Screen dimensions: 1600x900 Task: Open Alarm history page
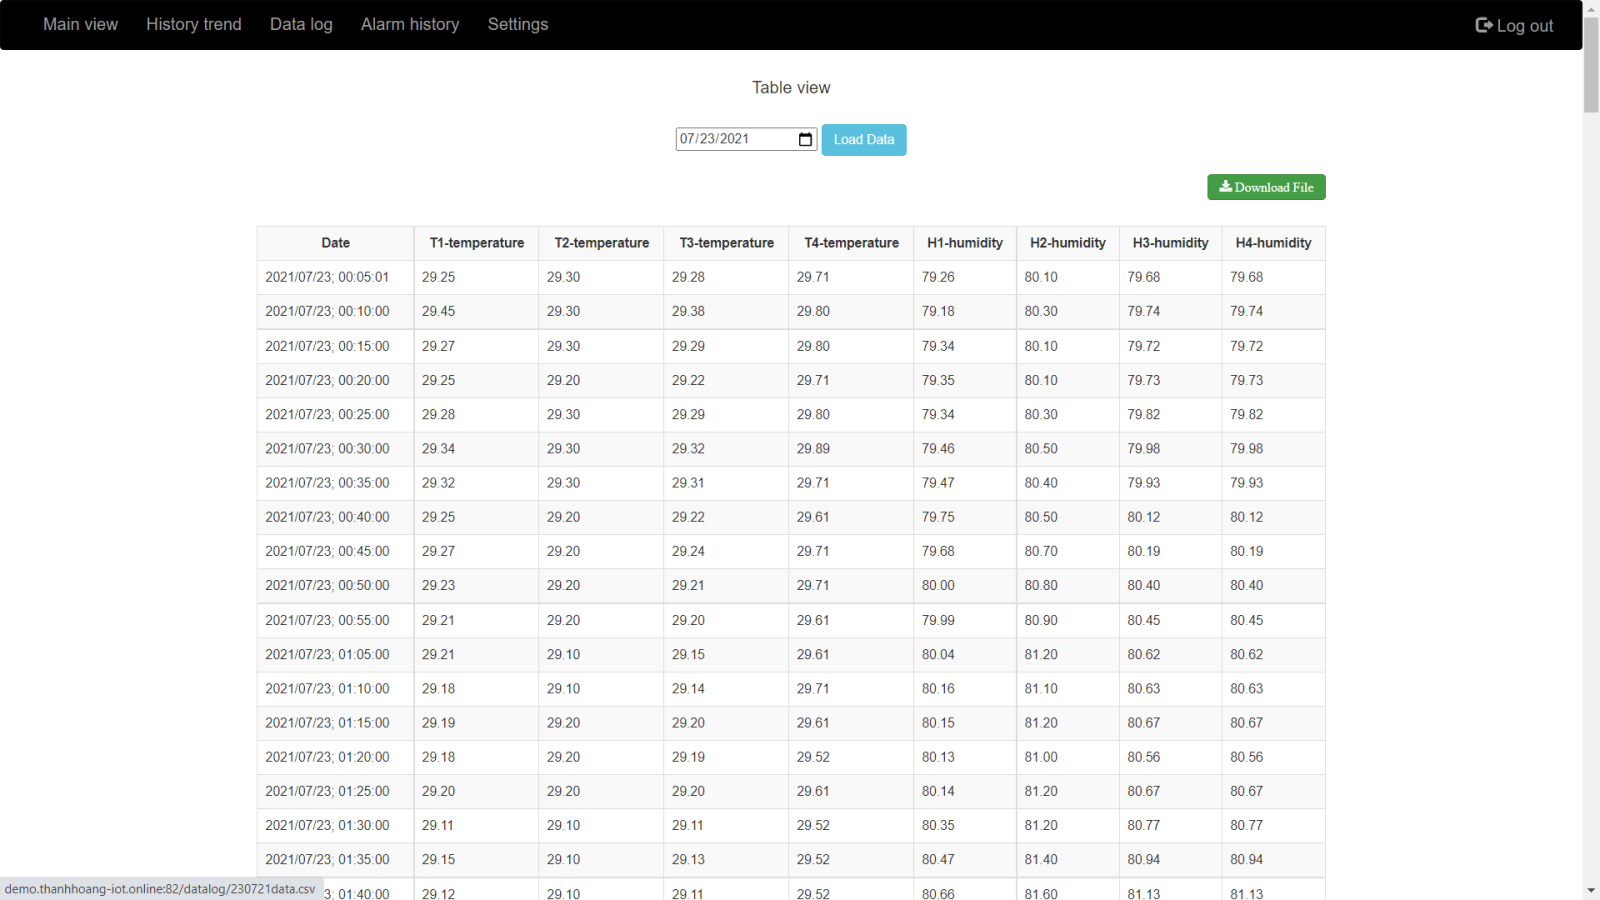coord(410,24)
